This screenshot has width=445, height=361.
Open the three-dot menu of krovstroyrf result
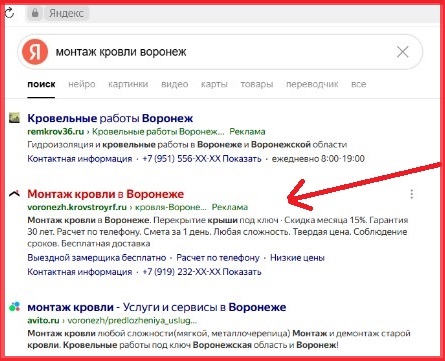tap(412, 194)
